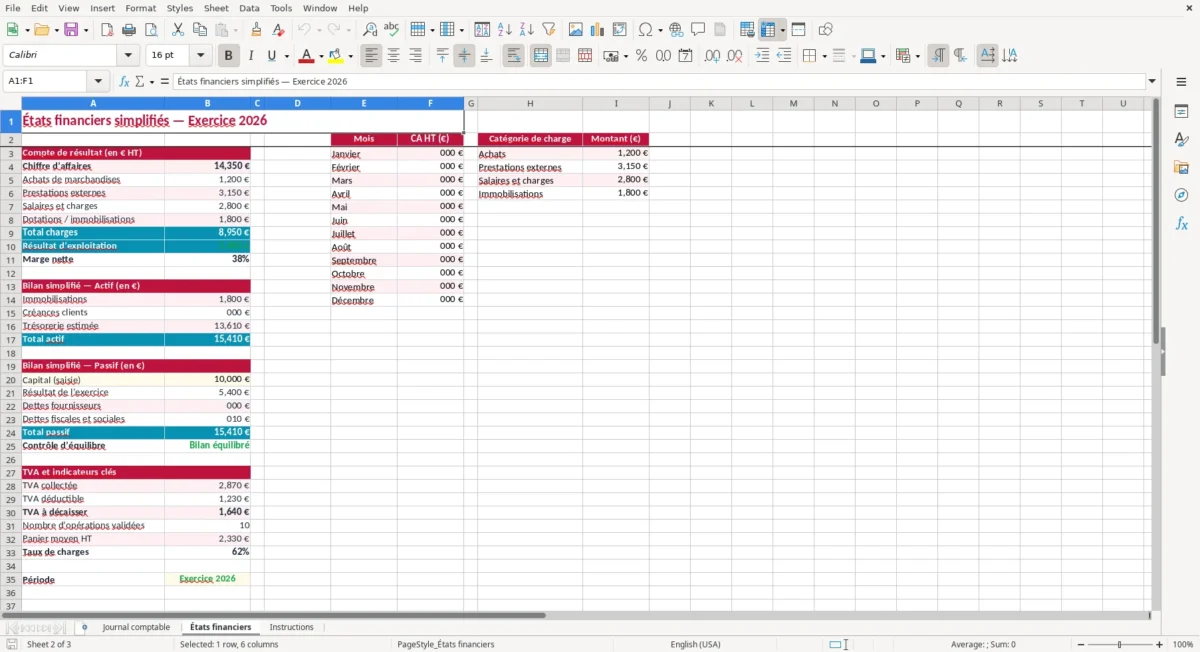The width and height of the screenshot is (1200, 652).
Task: Click zoom level 100% in status bar
Action: pyautogui.click(x=1183, y=645)
